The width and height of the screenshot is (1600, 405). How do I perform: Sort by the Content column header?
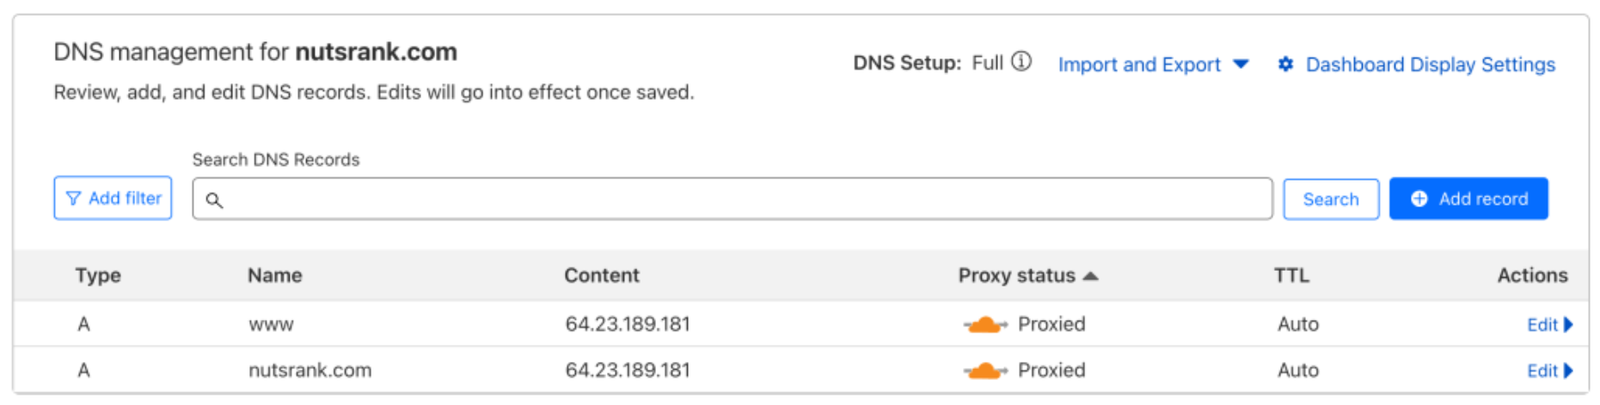(x=601, y=276)
